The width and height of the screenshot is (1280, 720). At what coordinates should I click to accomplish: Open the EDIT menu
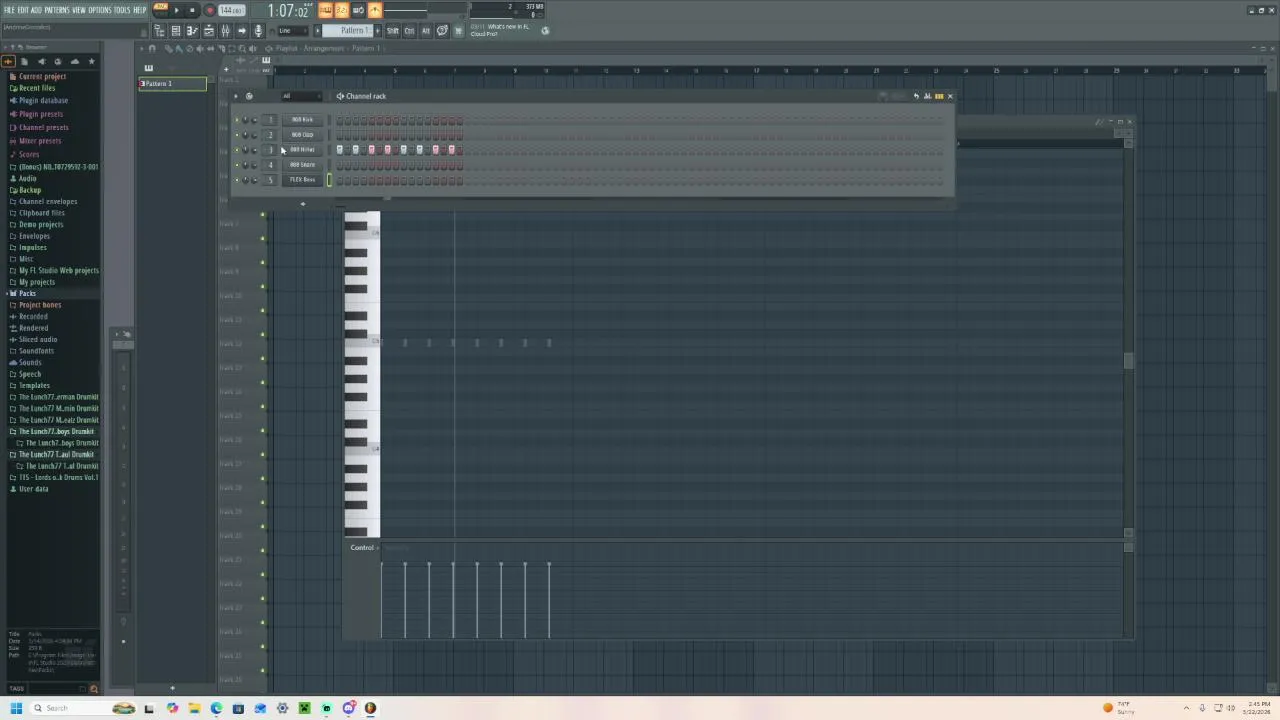(x=23, y=10)
